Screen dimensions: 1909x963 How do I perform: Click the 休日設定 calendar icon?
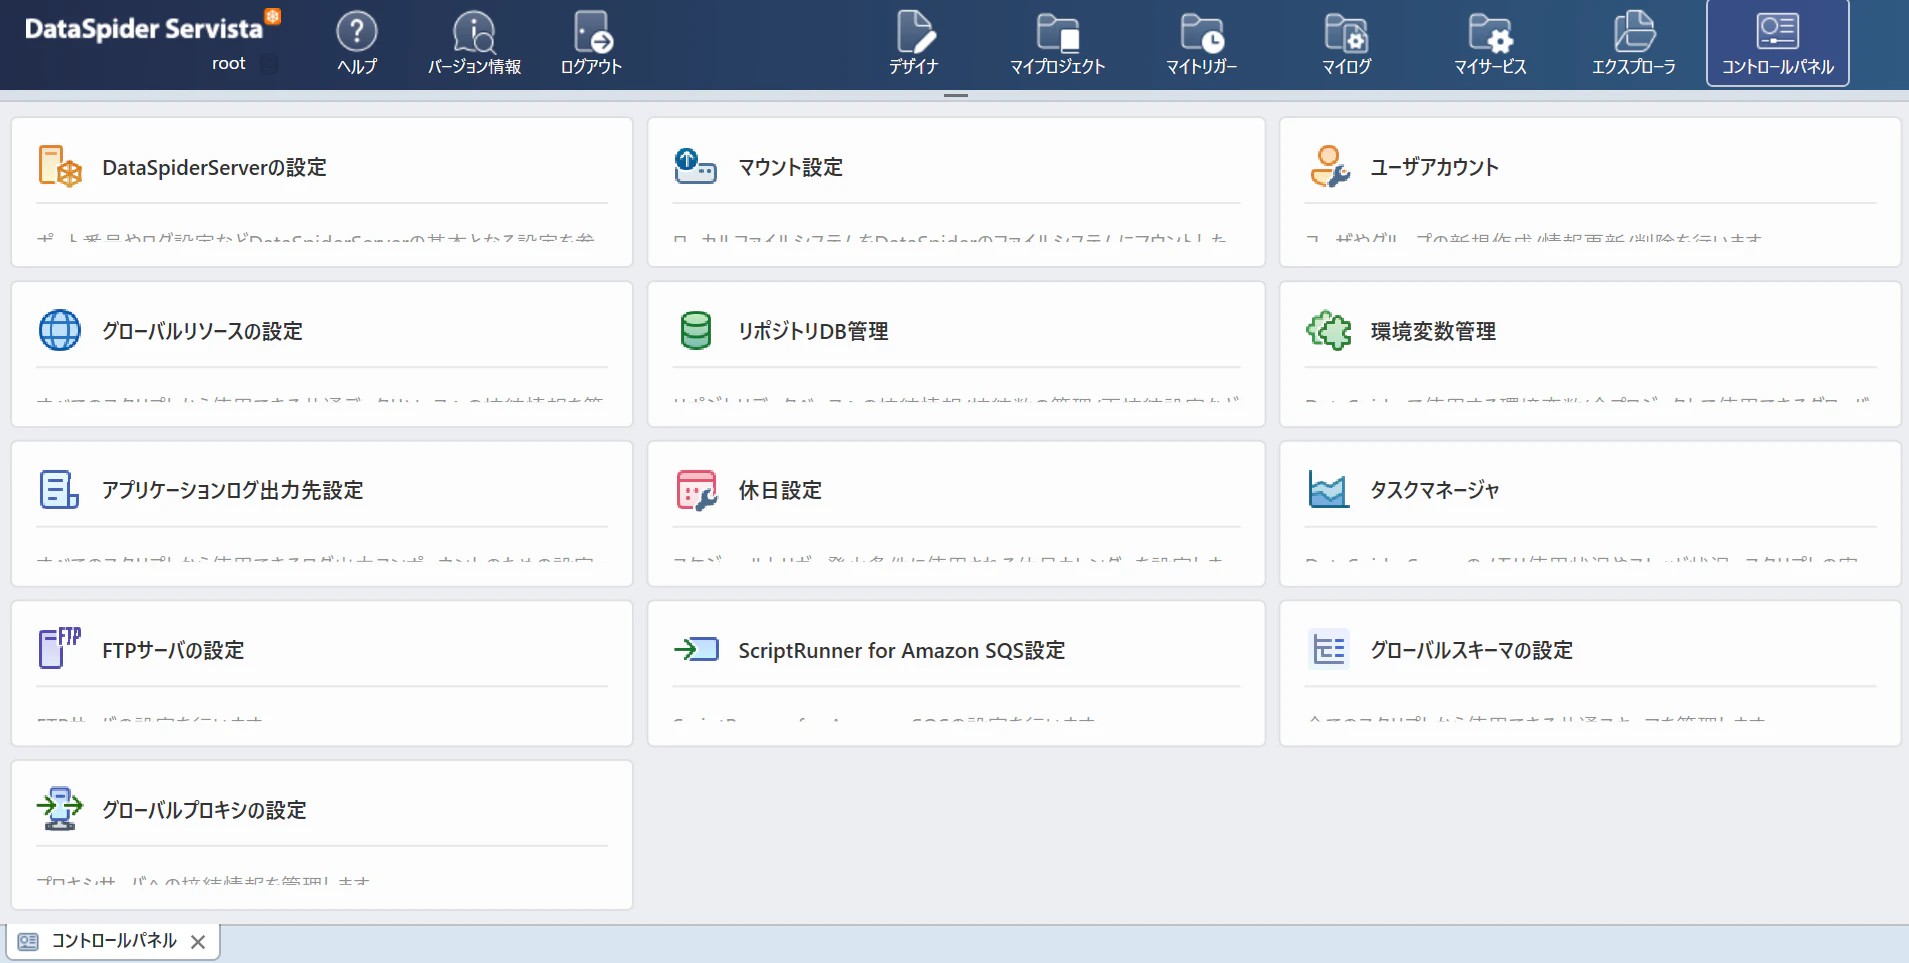click(696, 490)
